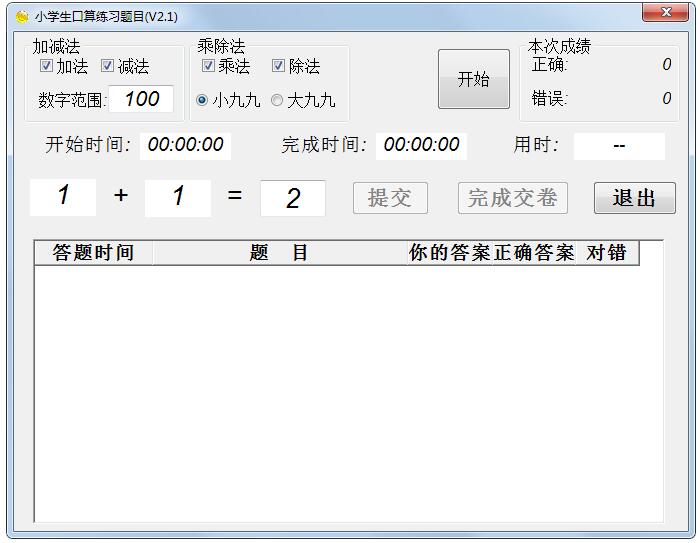Click the 开始 button

coord(474,79)
